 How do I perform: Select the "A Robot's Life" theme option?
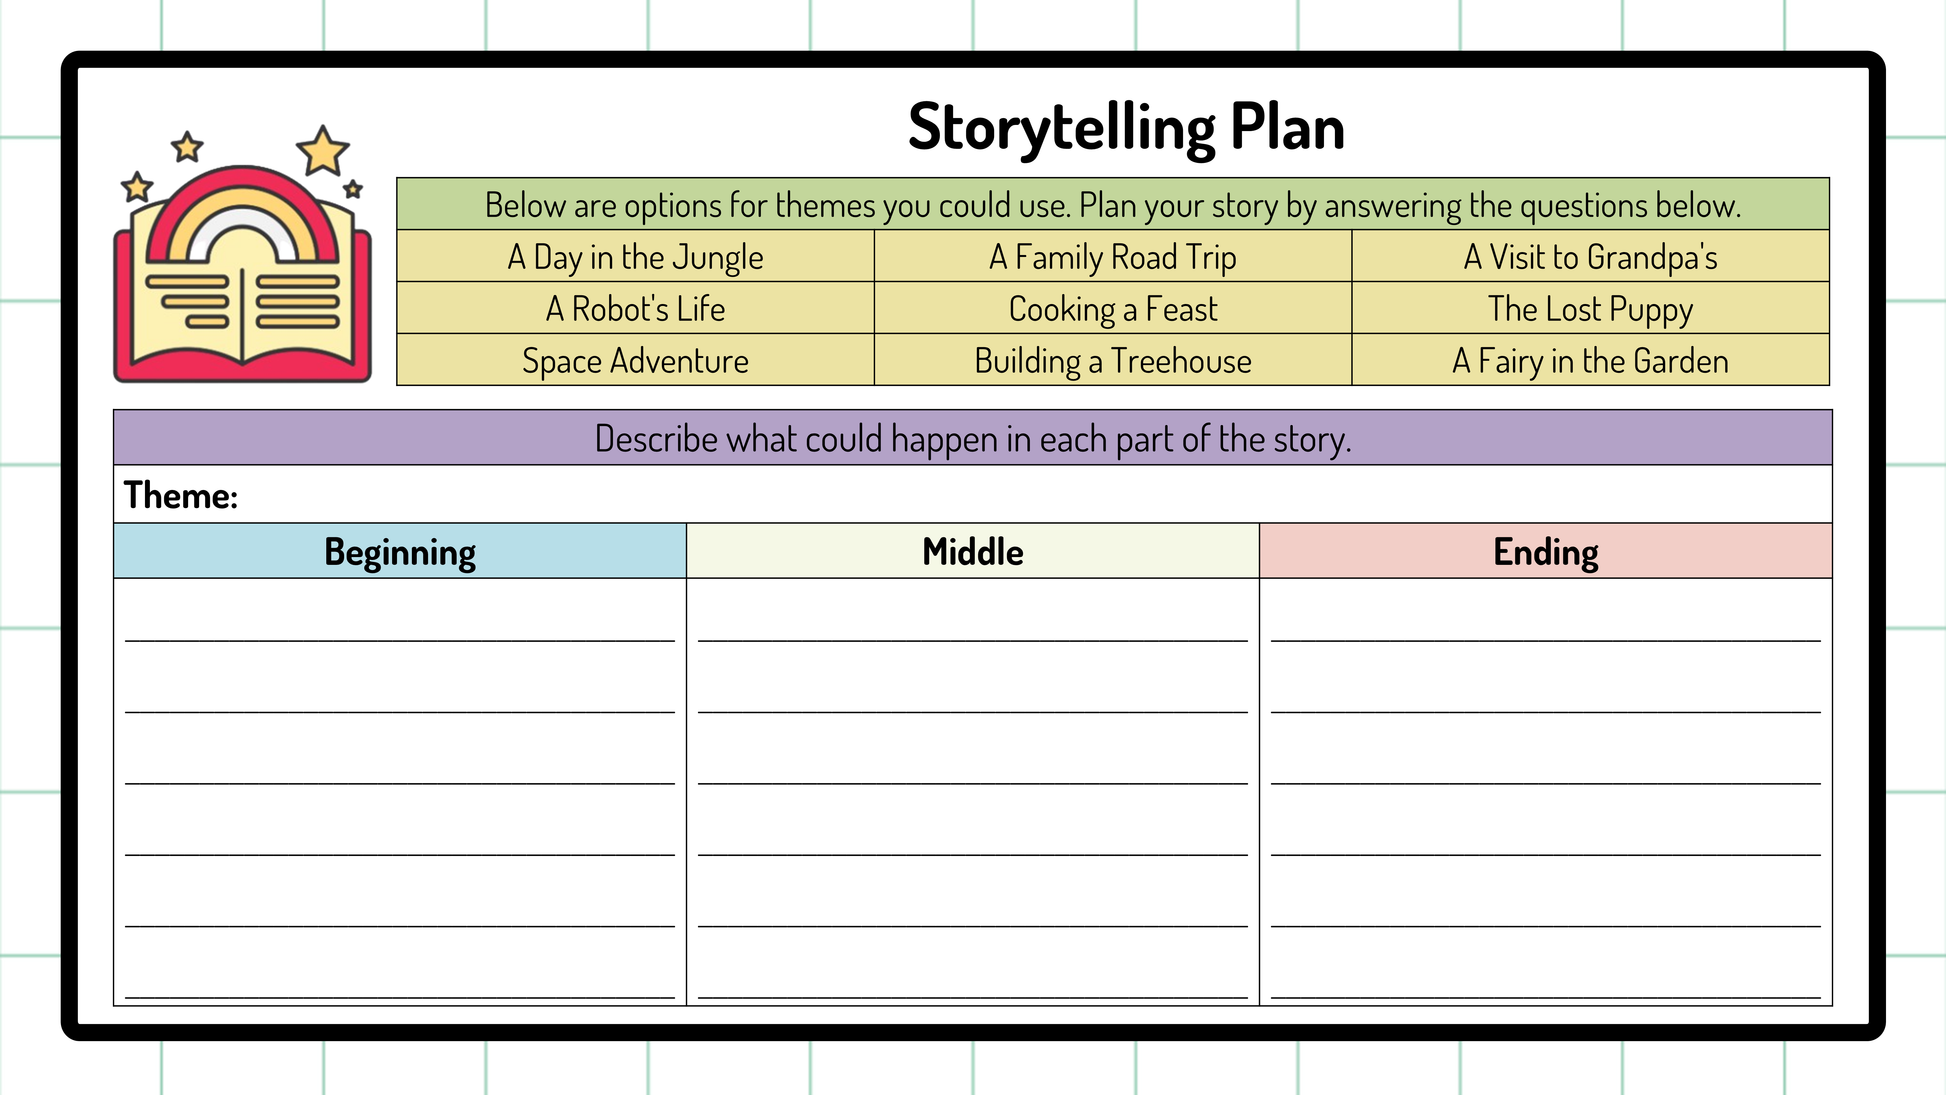[x=635, y=309]
